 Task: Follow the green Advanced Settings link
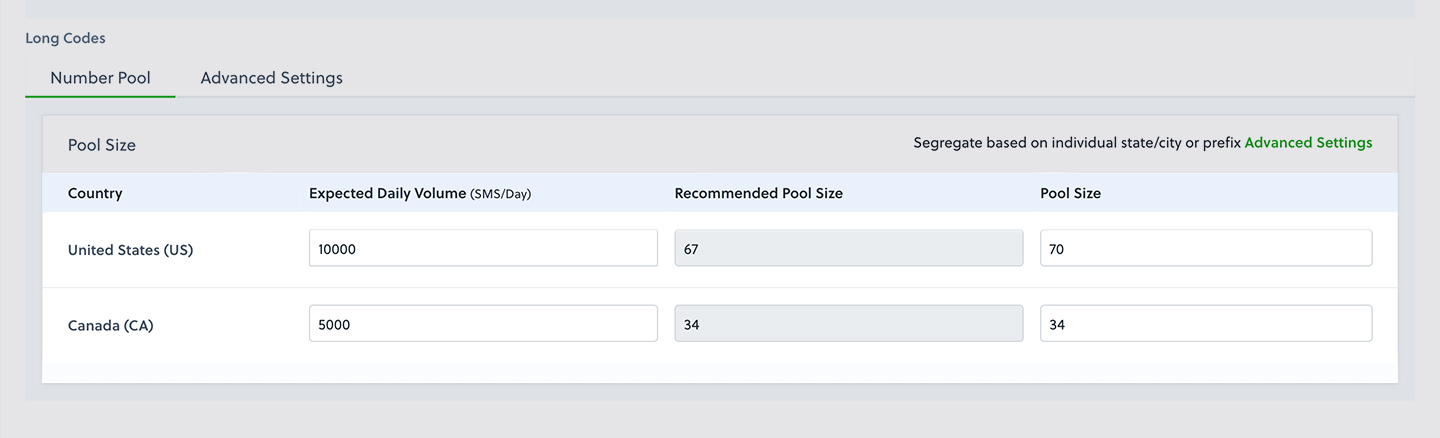pyautogui.click(x=1308, y=143)
